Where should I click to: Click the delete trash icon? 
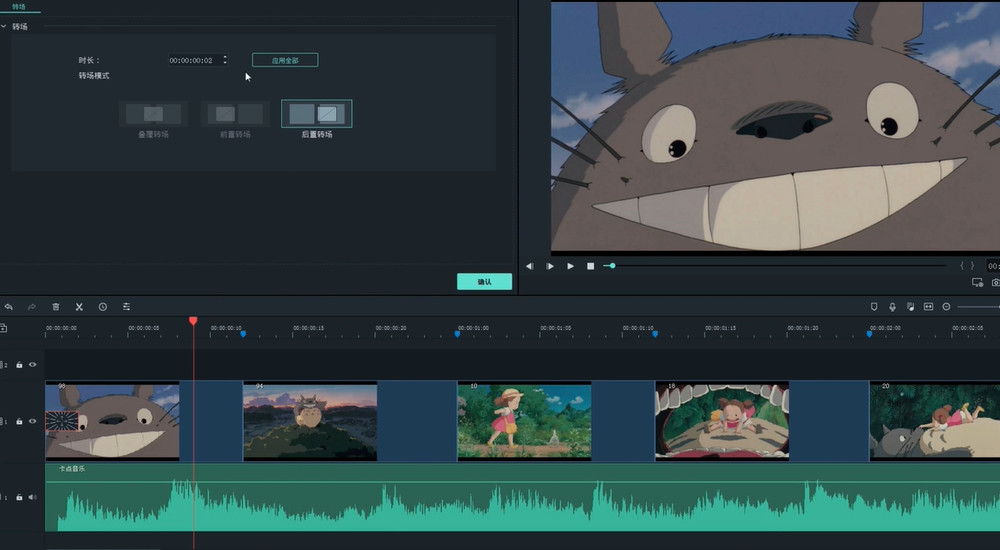(x=56, y=306)
